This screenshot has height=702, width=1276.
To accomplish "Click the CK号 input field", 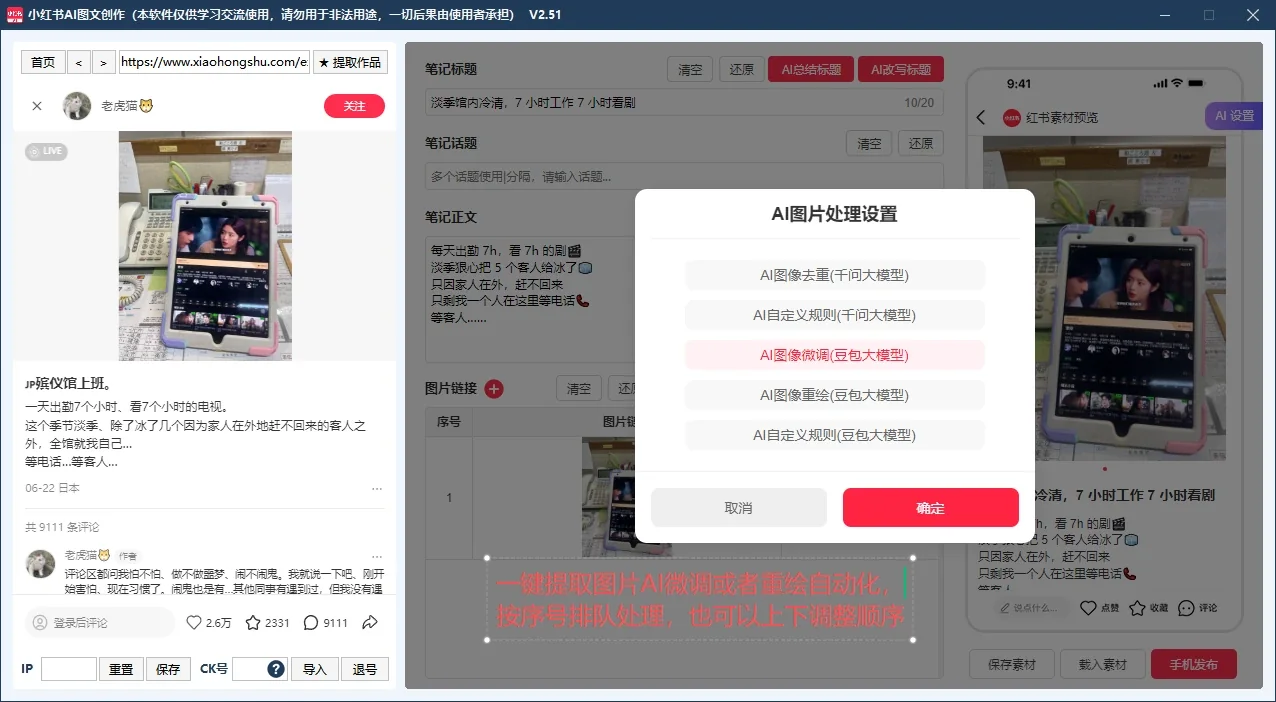I will click(x=249, y=669).
